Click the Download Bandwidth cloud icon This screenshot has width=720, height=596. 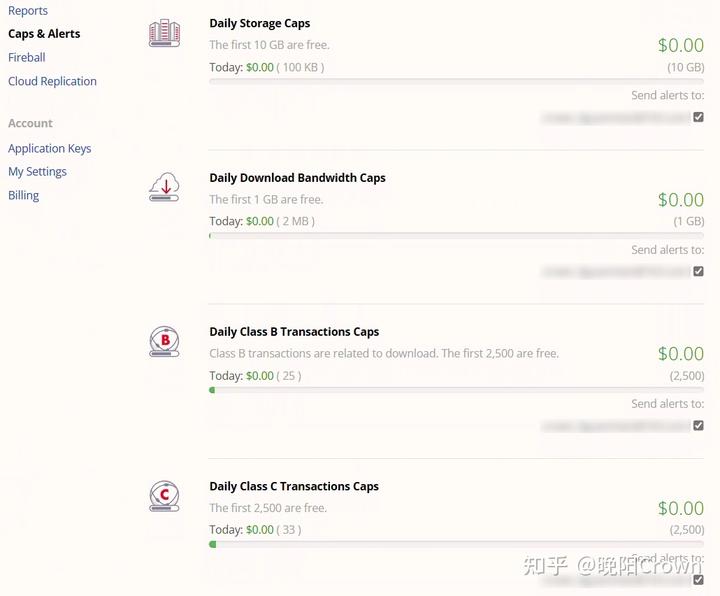[164, 187]
